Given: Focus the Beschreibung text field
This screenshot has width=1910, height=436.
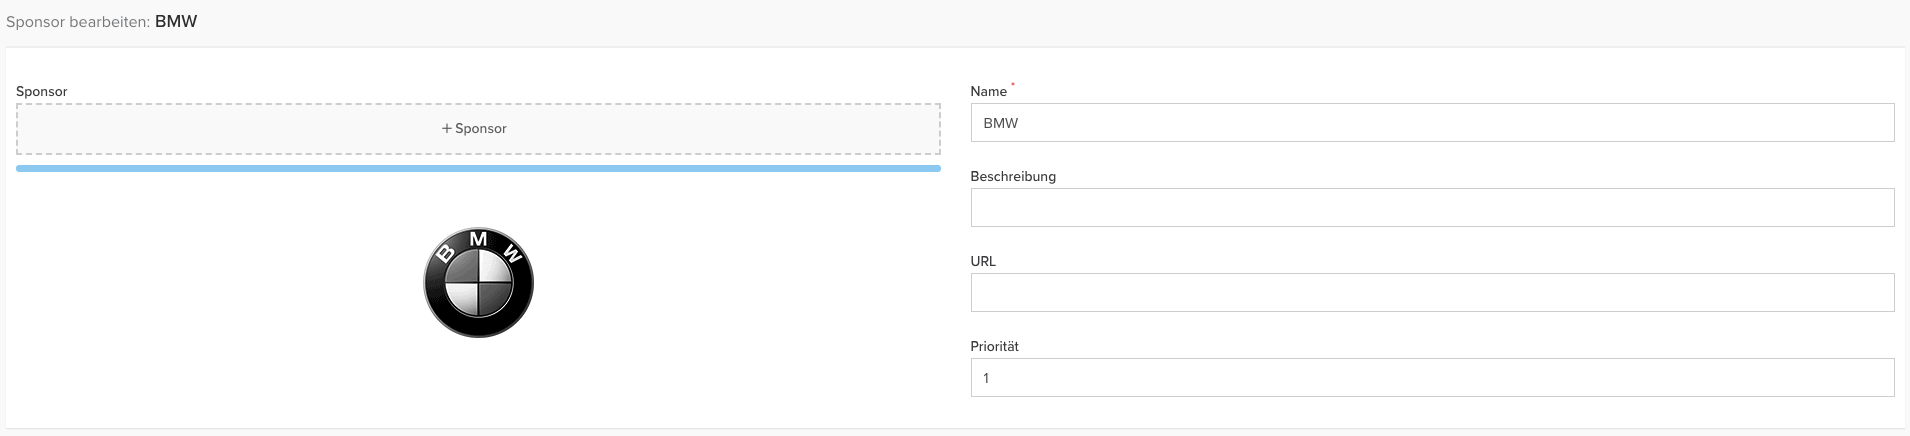Looking at the screenshot, I should [1432, 208].
